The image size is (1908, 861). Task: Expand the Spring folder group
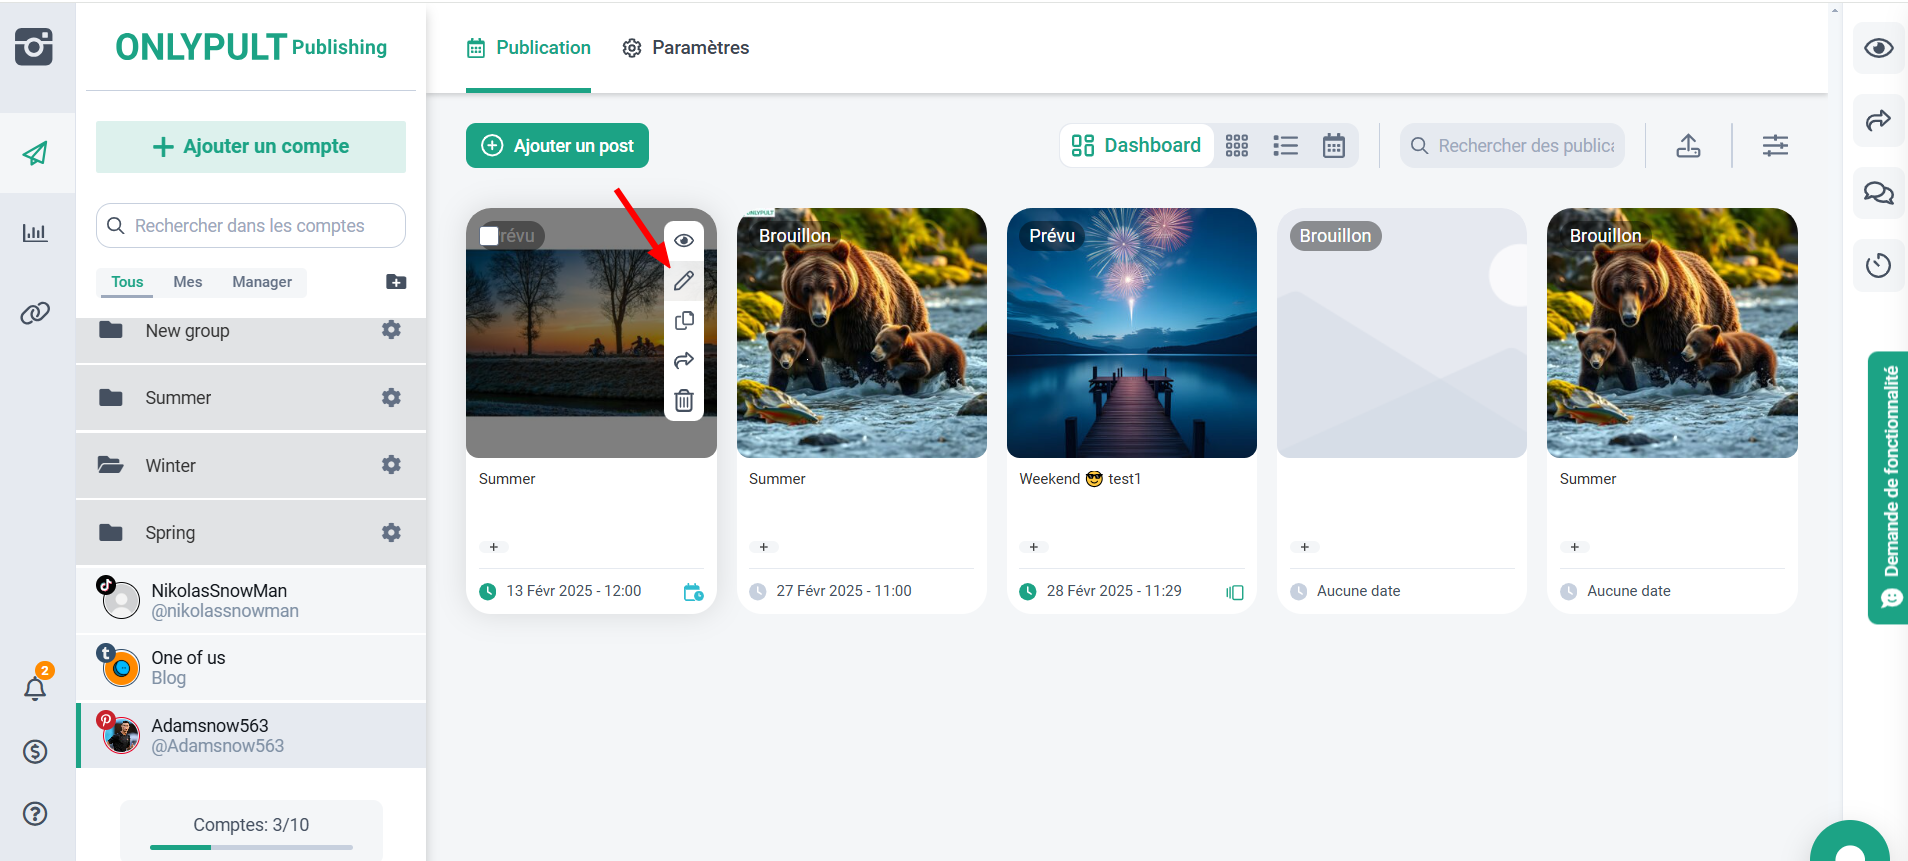(x=170, y=533)
